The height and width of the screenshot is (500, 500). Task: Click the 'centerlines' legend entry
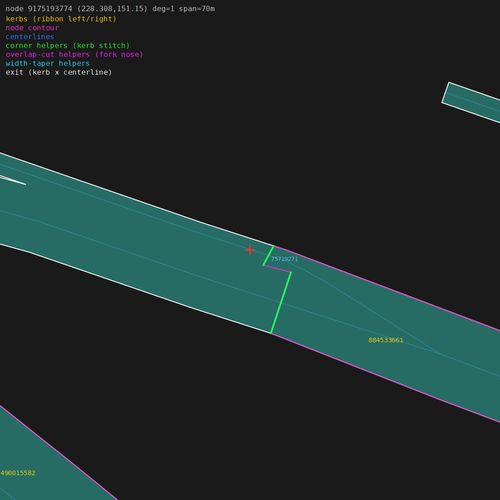tap(30, 37)
